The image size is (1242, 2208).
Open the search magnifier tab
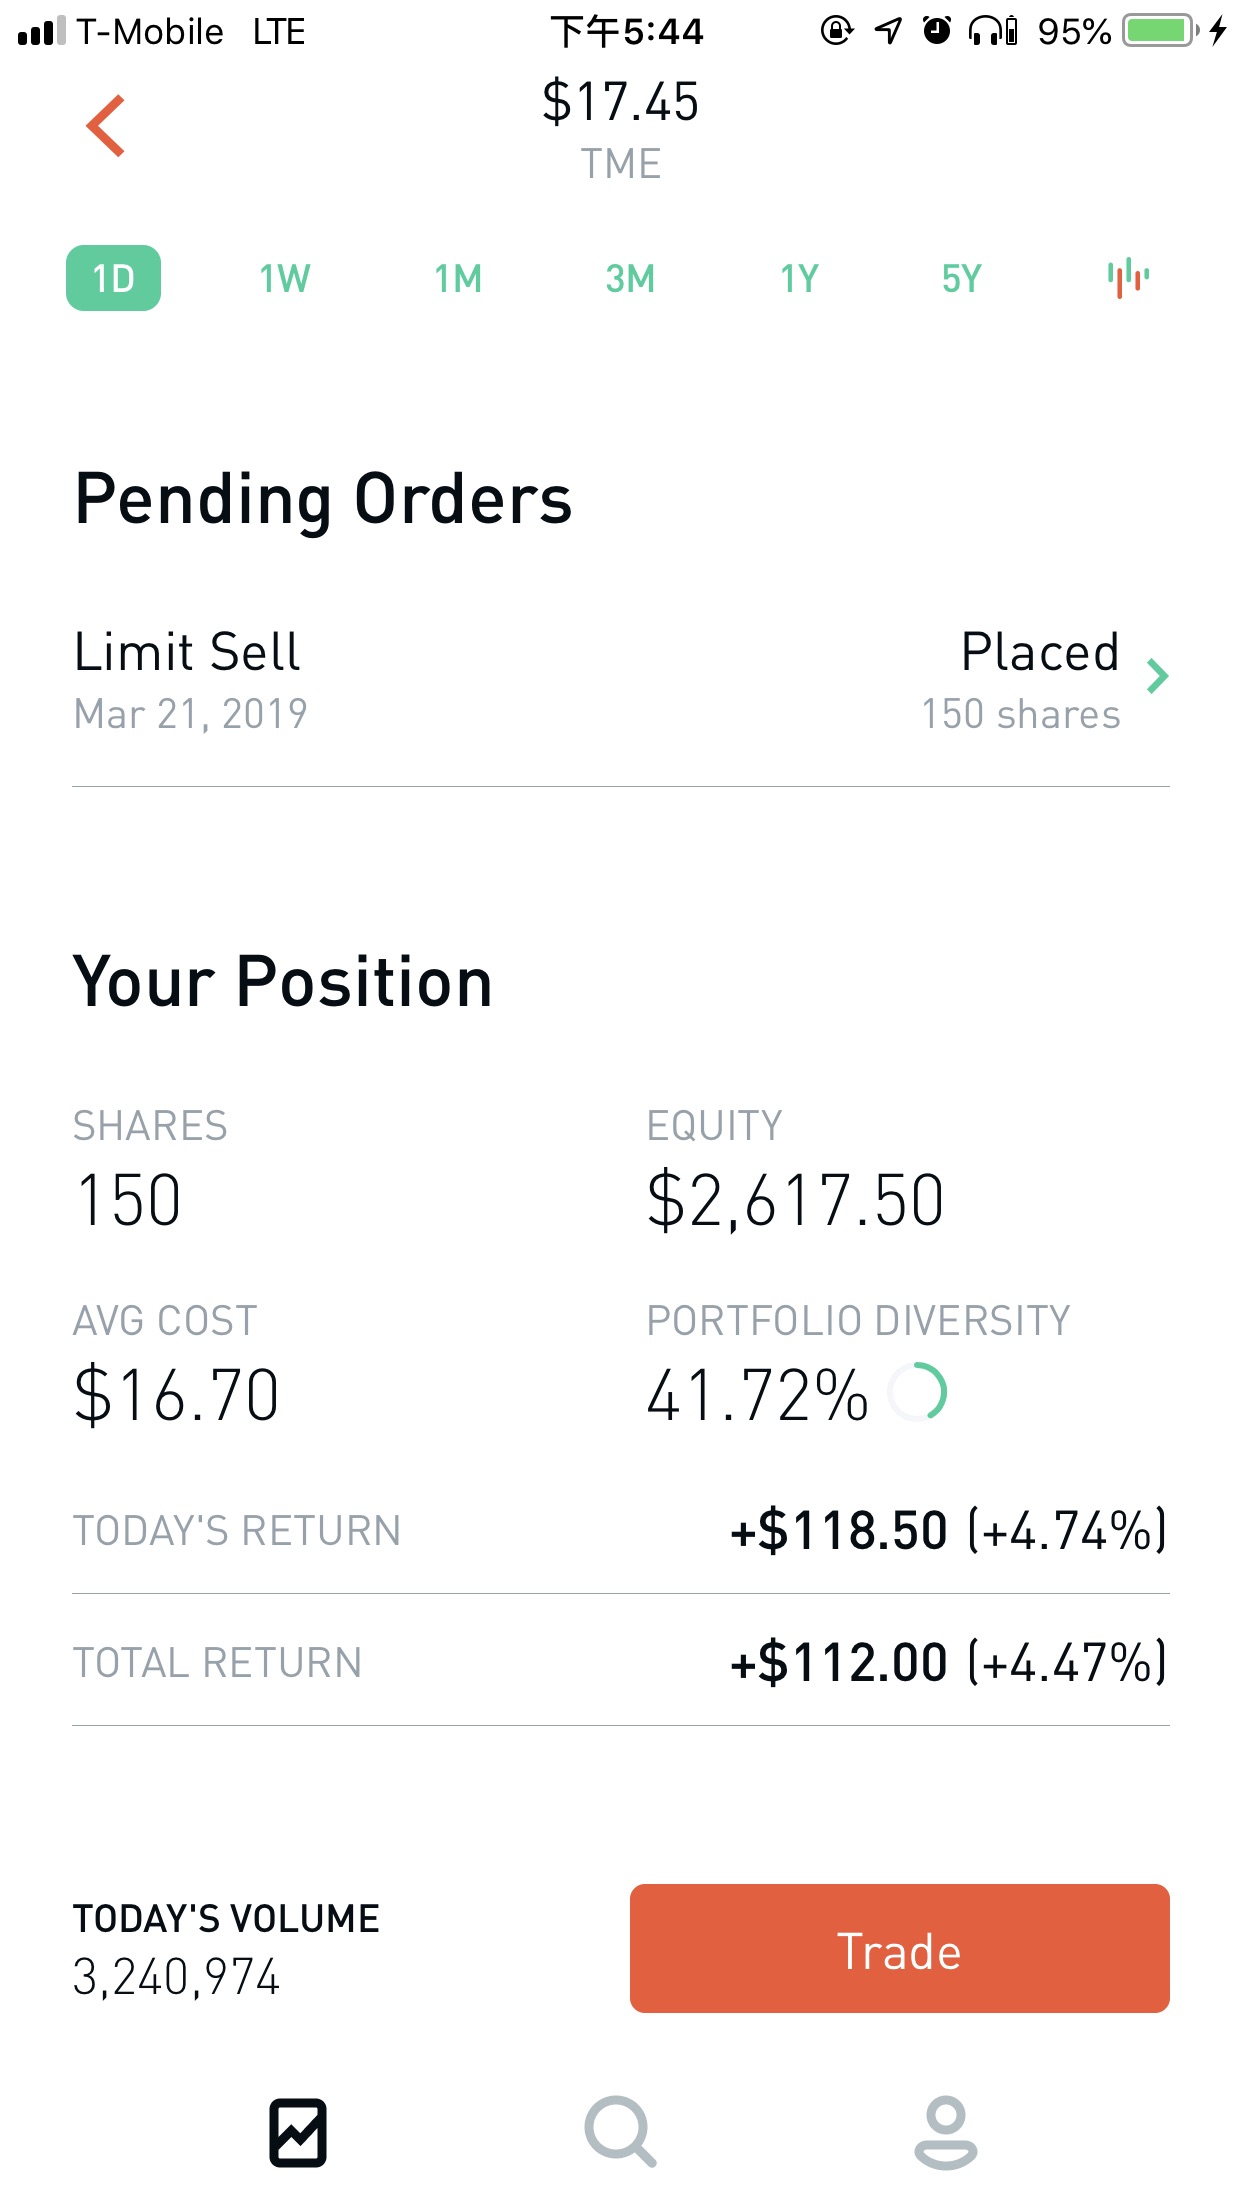620,2132
